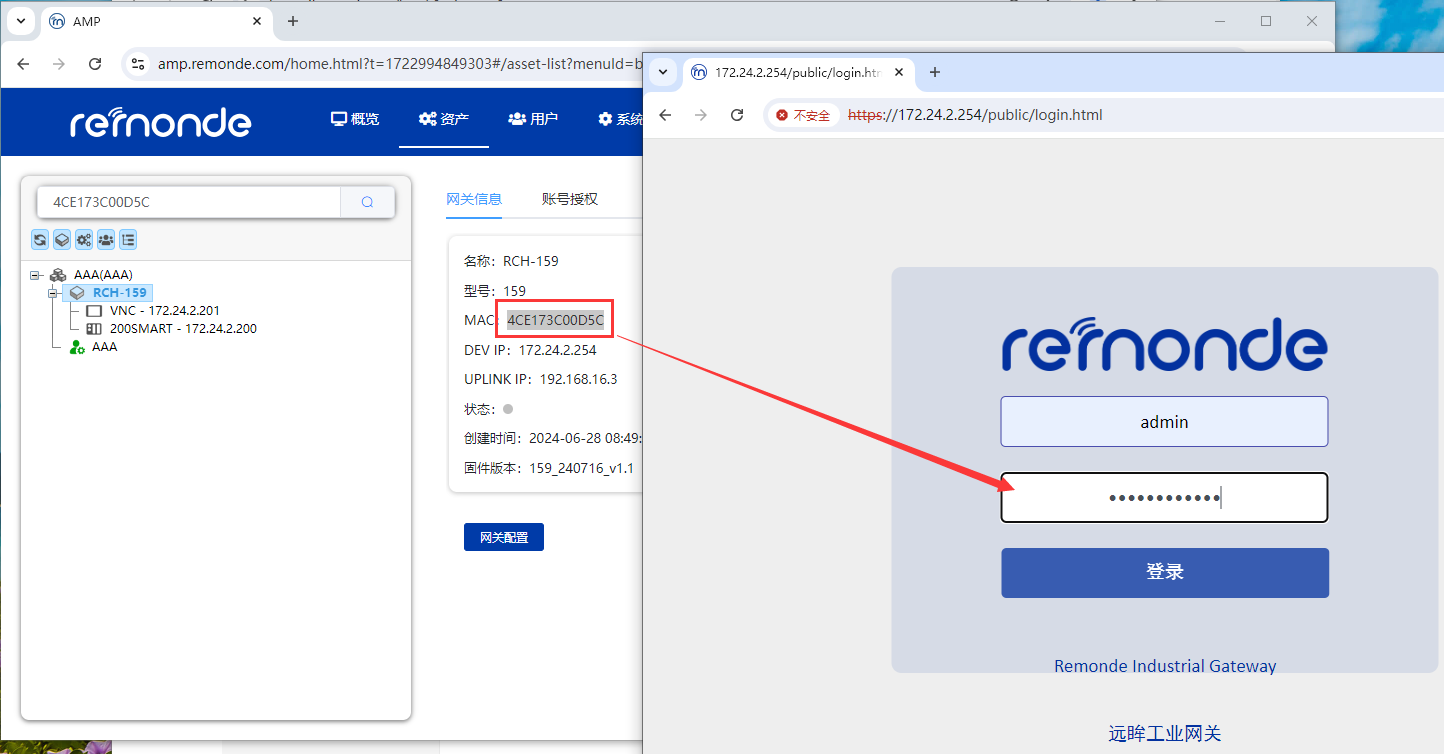Collapse the RCH-159 tree node
The image size is (1444, 754).
[x=53, y=293]
